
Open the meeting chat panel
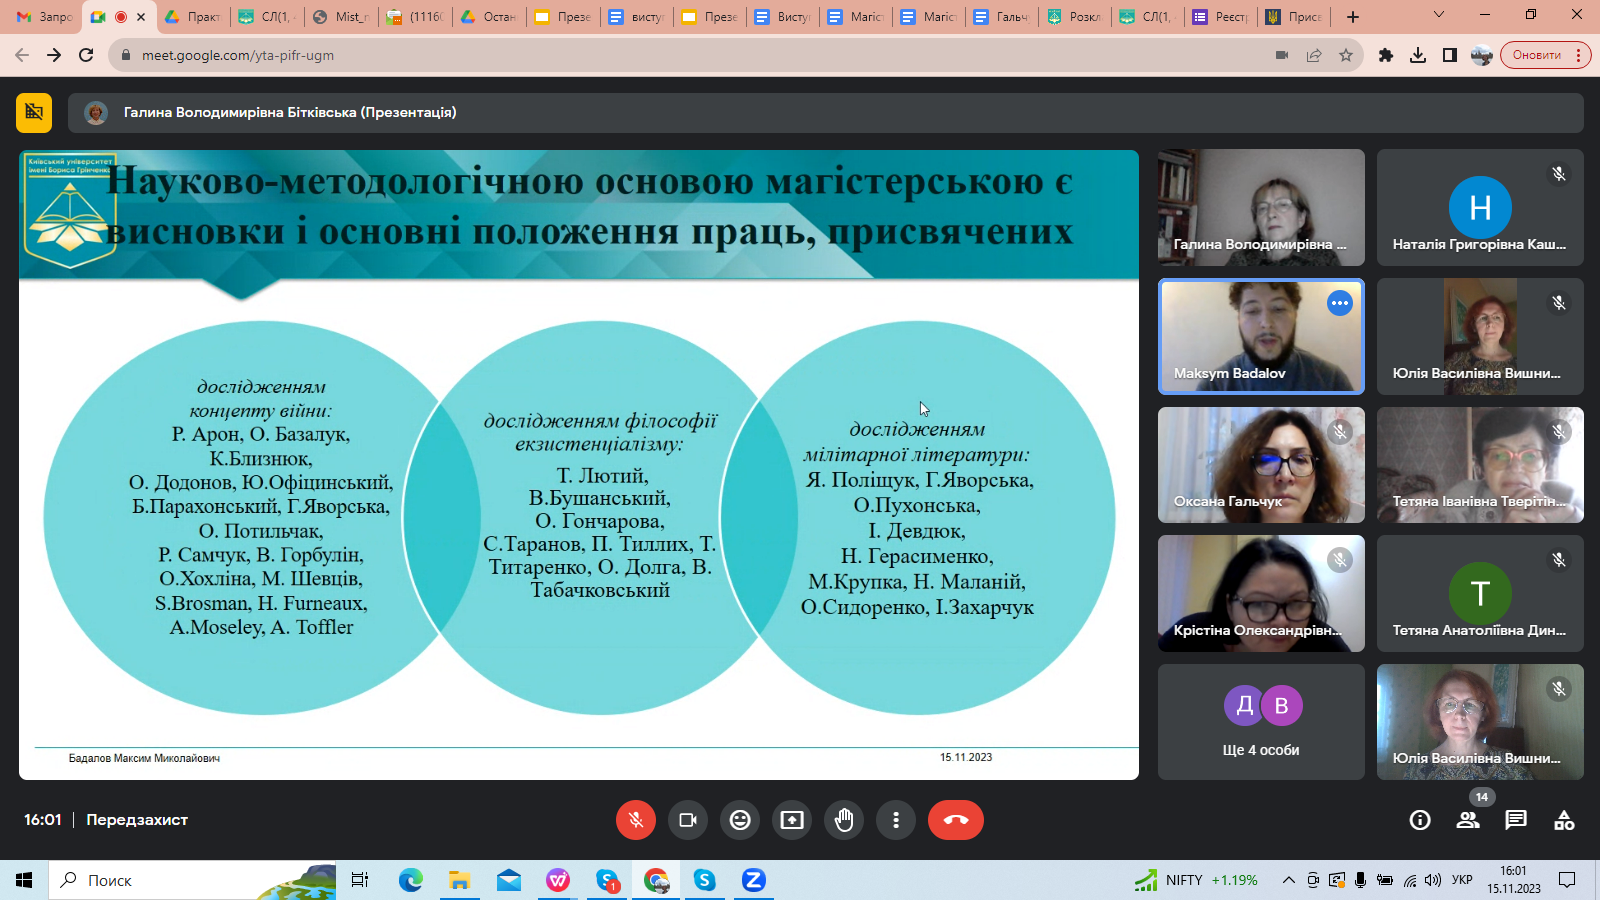point(1516,820)
